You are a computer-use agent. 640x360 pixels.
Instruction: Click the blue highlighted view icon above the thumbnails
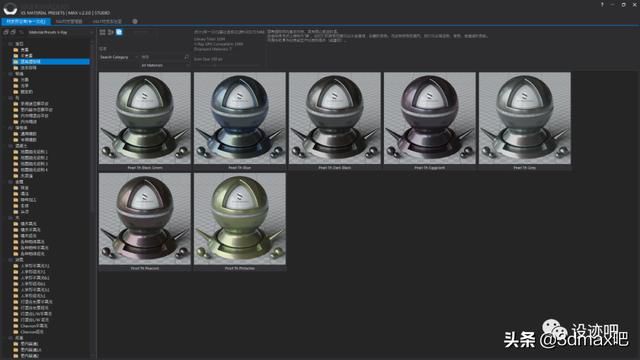(x=119, y=32)
